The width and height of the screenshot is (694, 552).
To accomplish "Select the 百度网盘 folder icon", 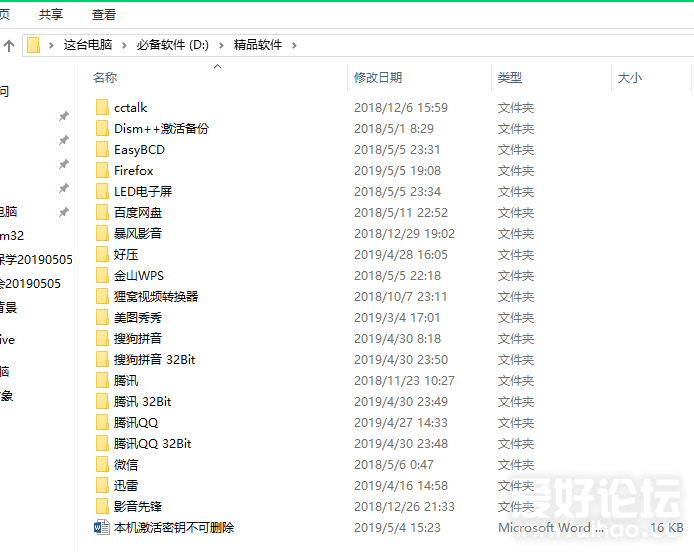I will coord(102,212).
